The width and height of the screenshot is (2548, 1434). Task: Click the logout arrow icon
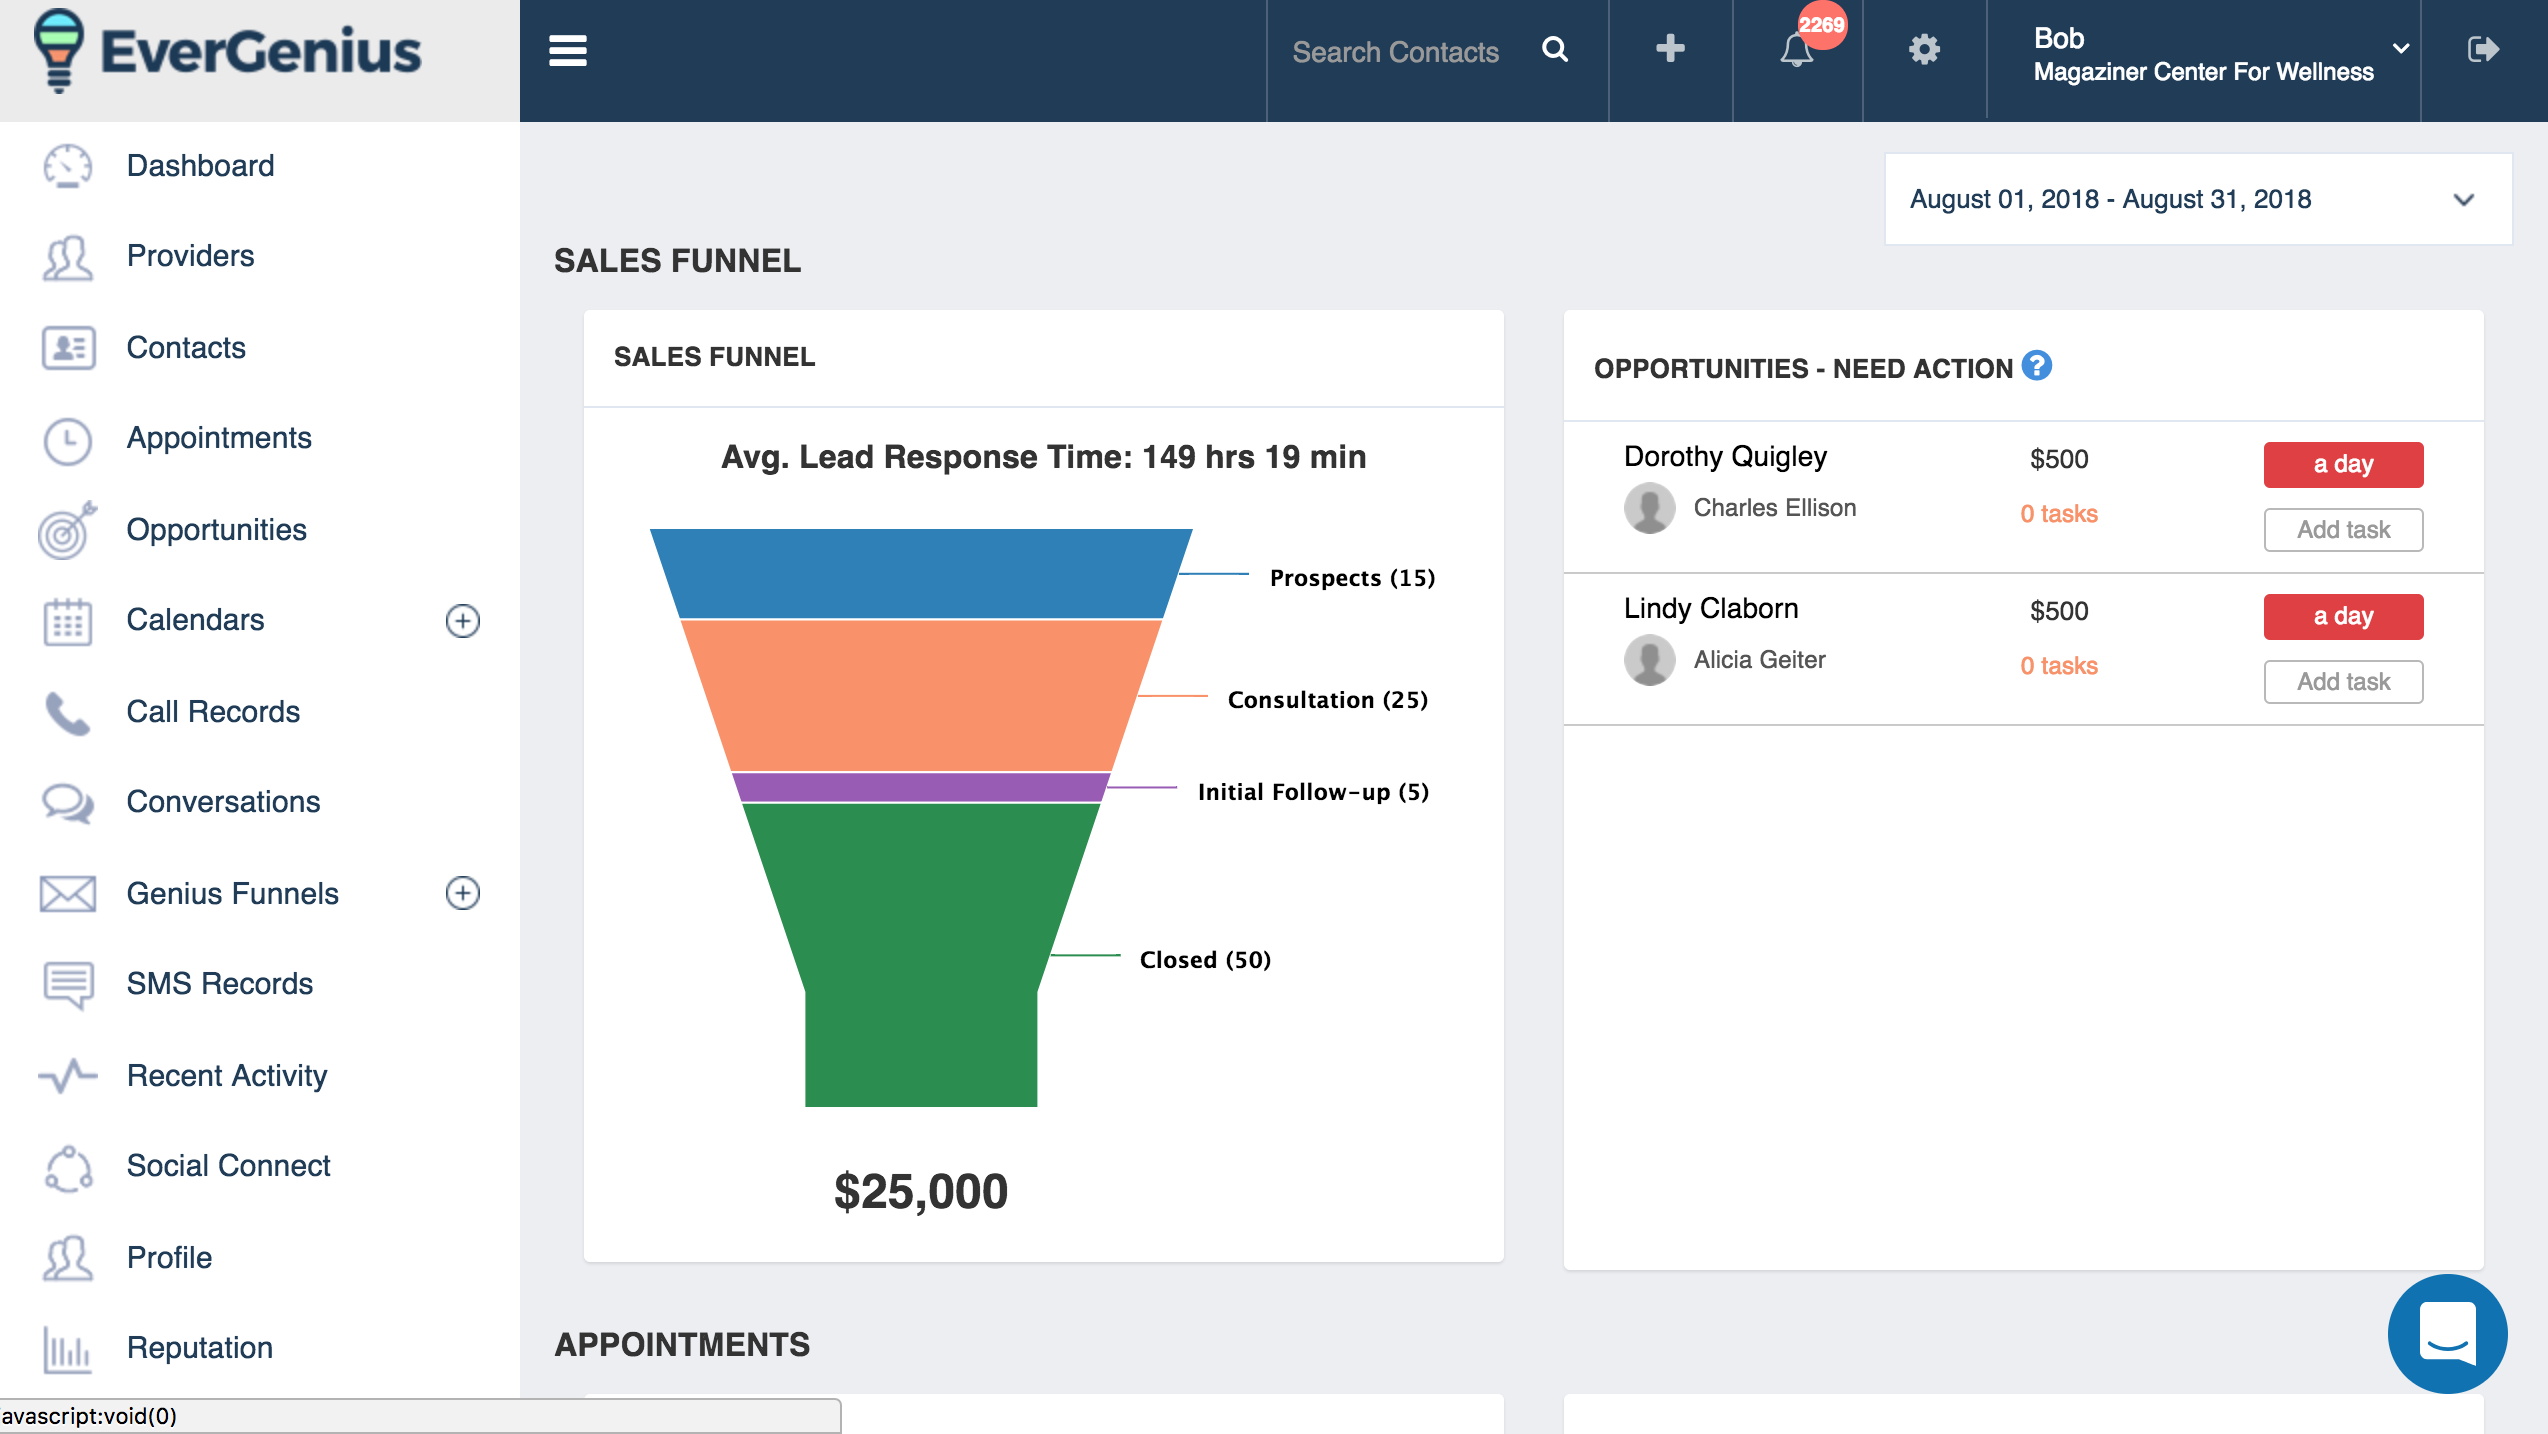2483,49
